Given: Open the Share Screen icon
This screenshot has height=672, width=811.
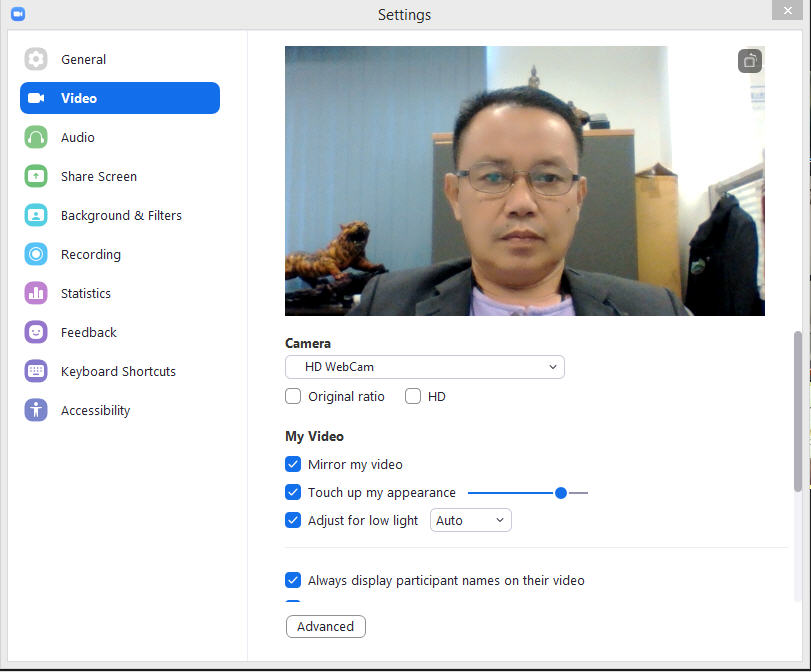Looking at the screenshot, I should [x=36, y=176].
